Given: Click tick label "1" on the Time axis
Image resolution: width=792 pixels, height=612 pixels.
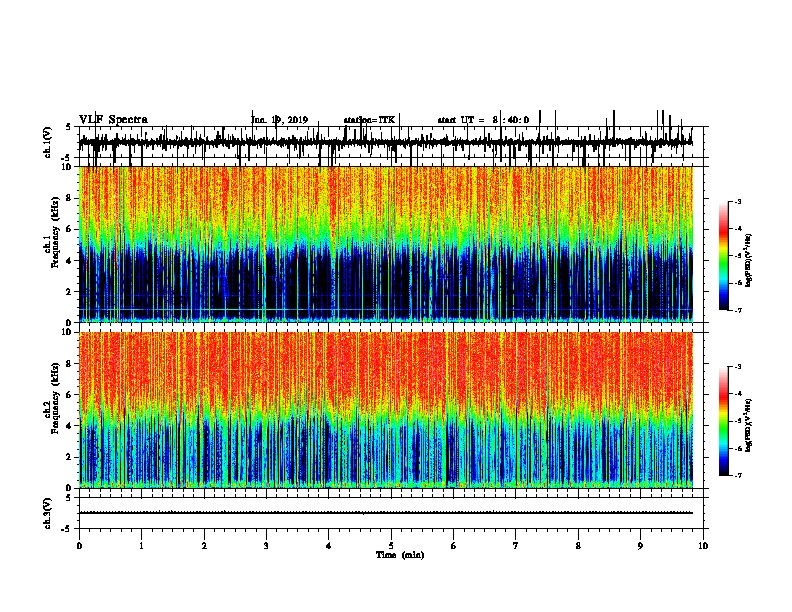Looking at the screenshot, I should click(141, 546).
